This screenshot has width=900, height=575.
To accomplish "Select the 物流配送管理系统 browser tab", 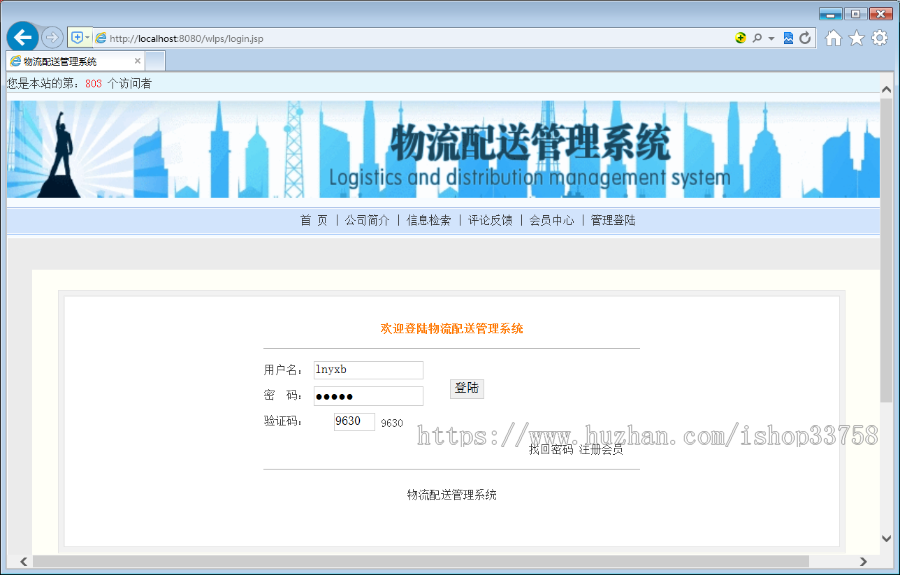I will coord(75,61).
